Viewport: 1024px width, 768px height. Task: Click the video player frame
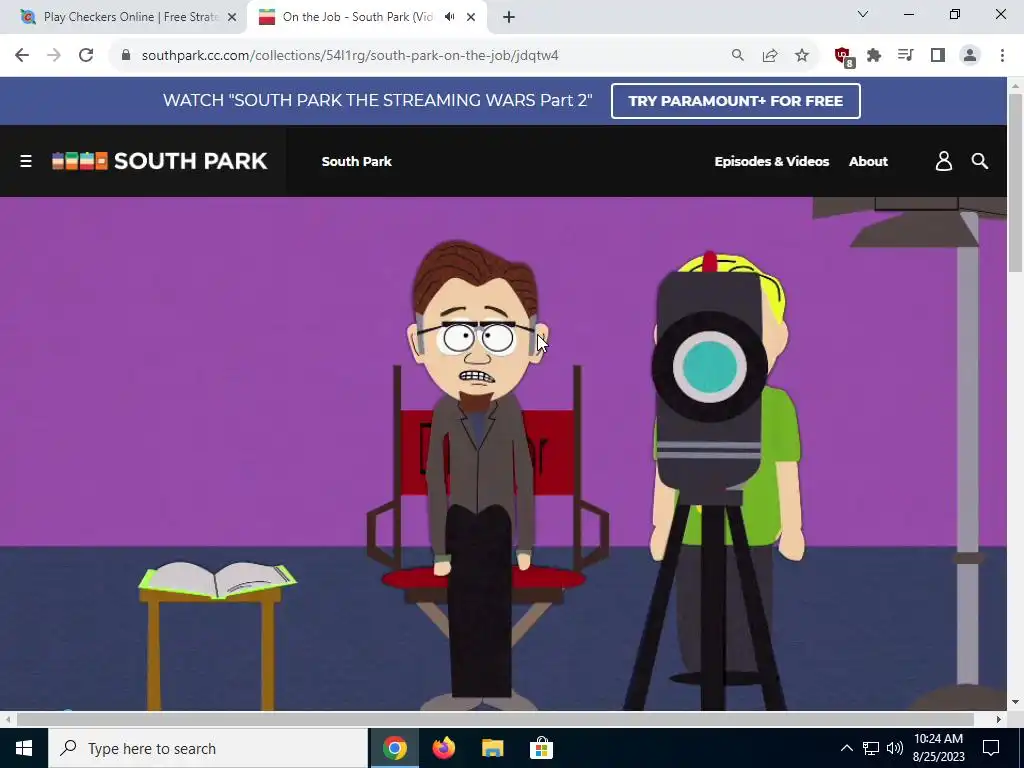[x=504, y=453]
